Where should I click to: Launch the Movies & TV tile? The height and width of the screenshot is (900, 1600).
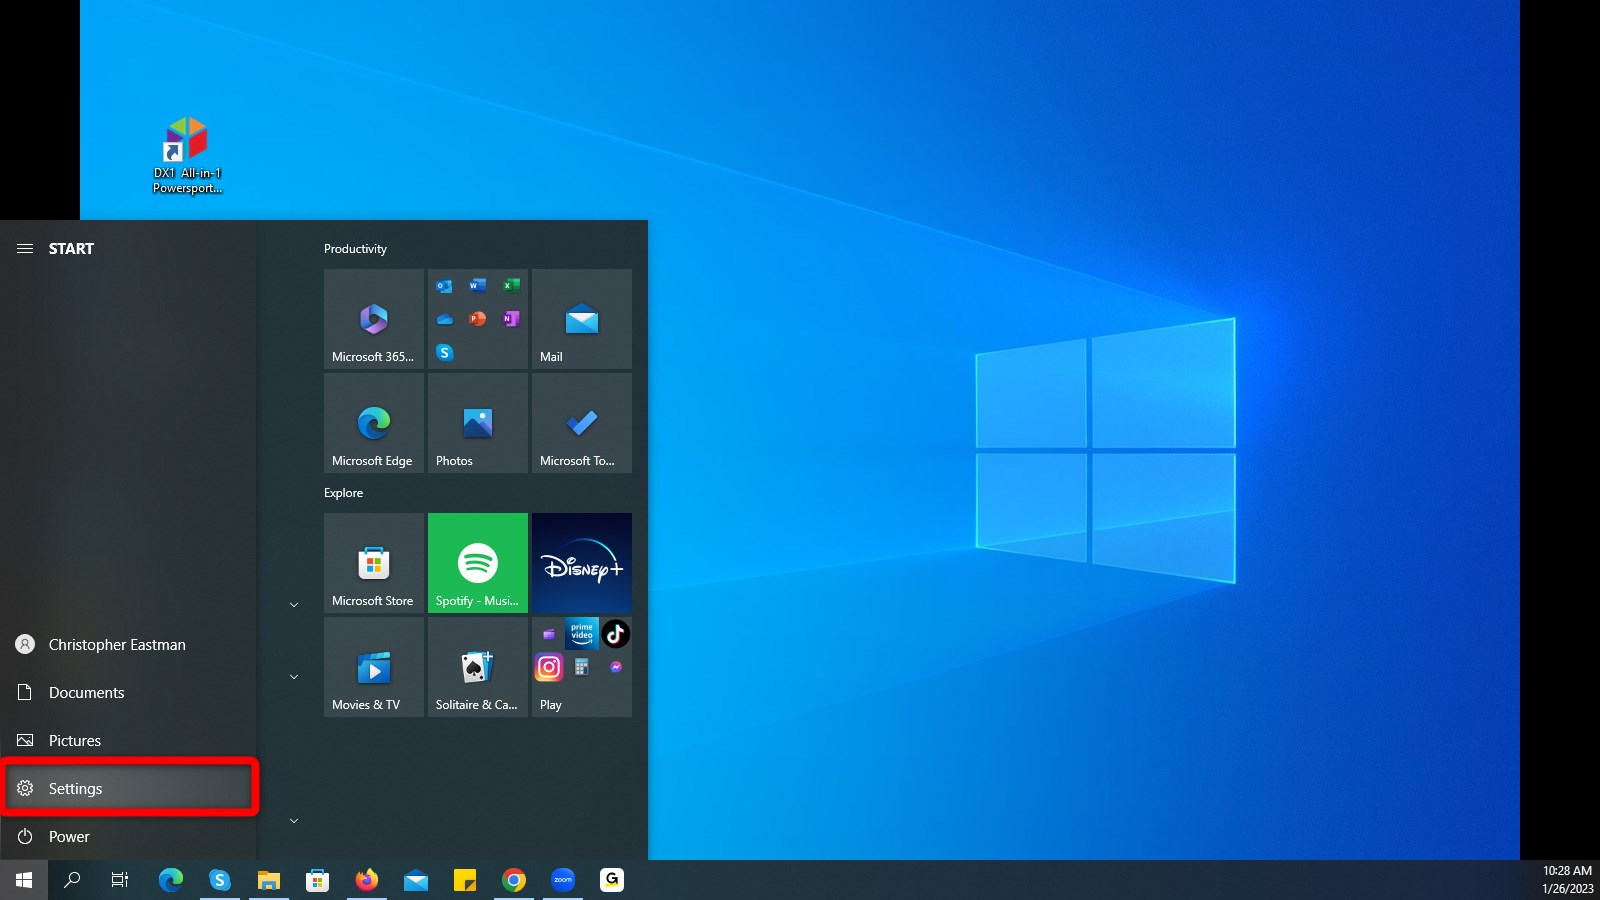[x=374, y=667]
